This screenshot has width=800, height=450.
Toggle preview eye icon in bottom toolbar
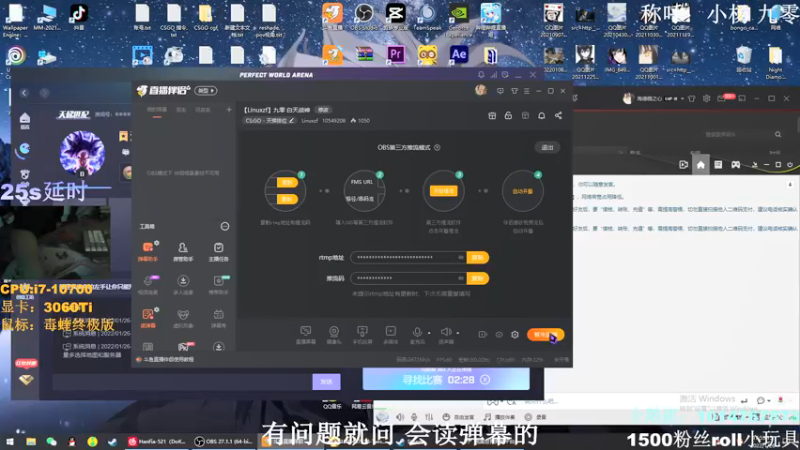click(499, 335)
